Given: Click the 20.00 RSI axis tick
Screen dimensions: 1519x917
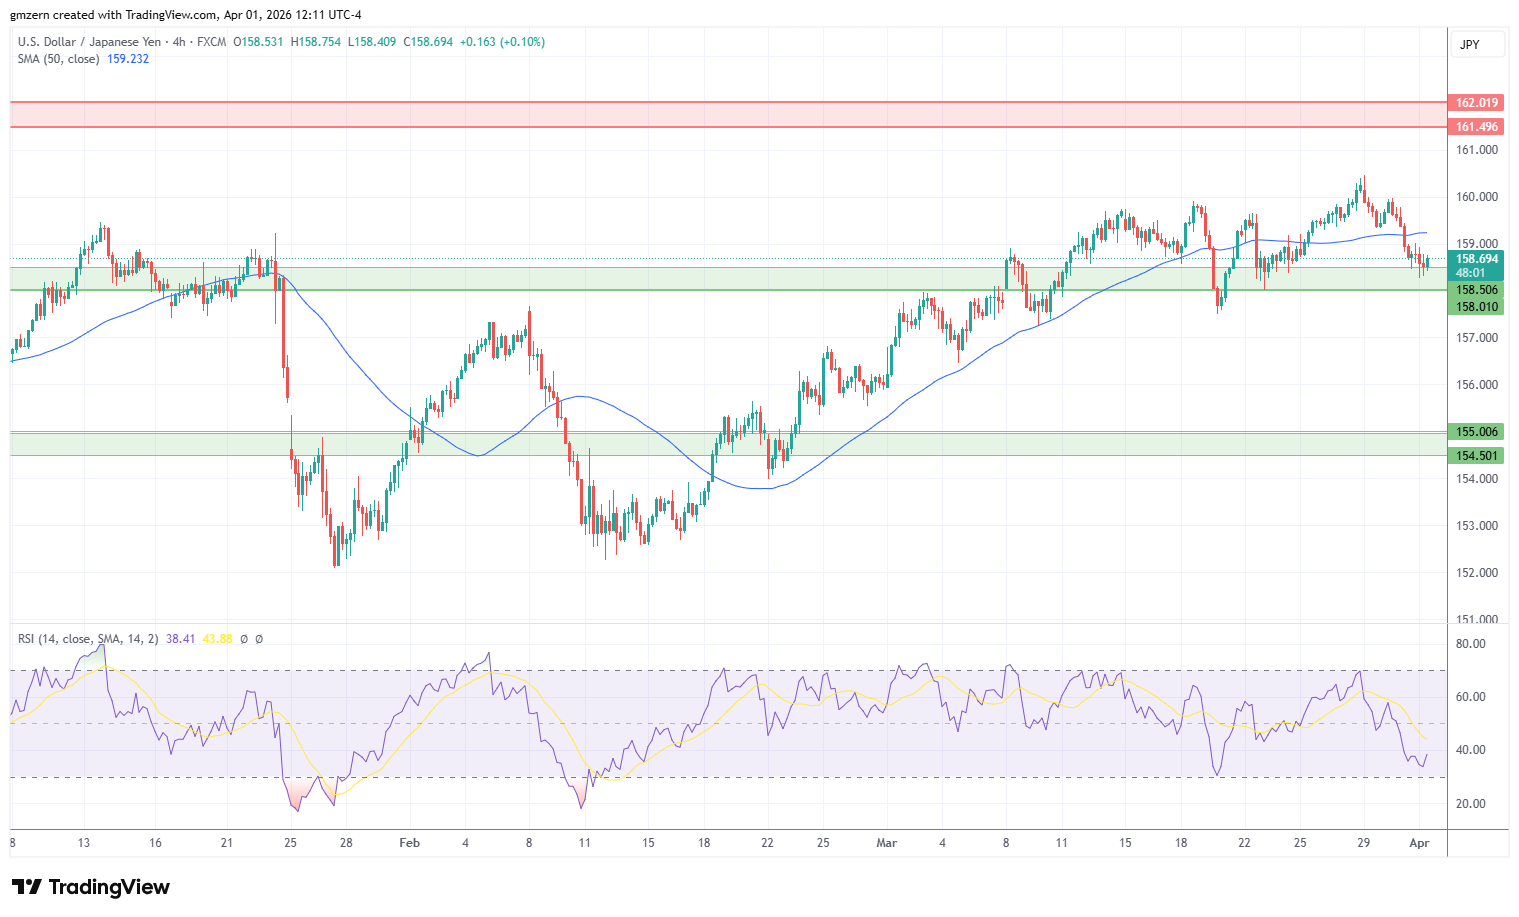Looking at the screenshot, I should (x=1471, y=804).
